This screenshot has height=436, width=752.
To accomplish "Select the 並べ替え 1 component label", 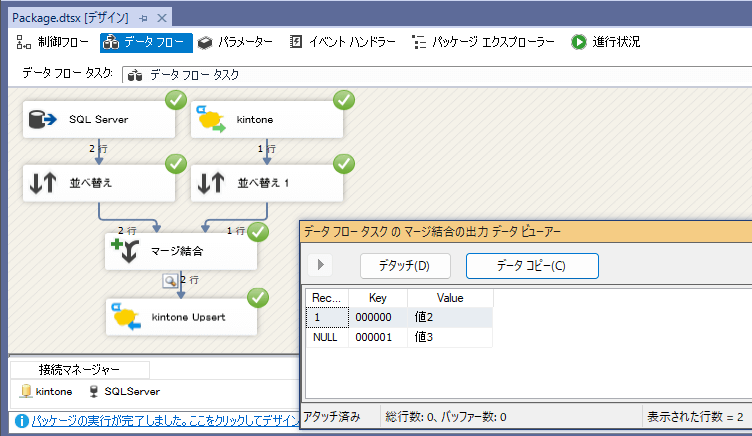I will (x=263, y=183).
